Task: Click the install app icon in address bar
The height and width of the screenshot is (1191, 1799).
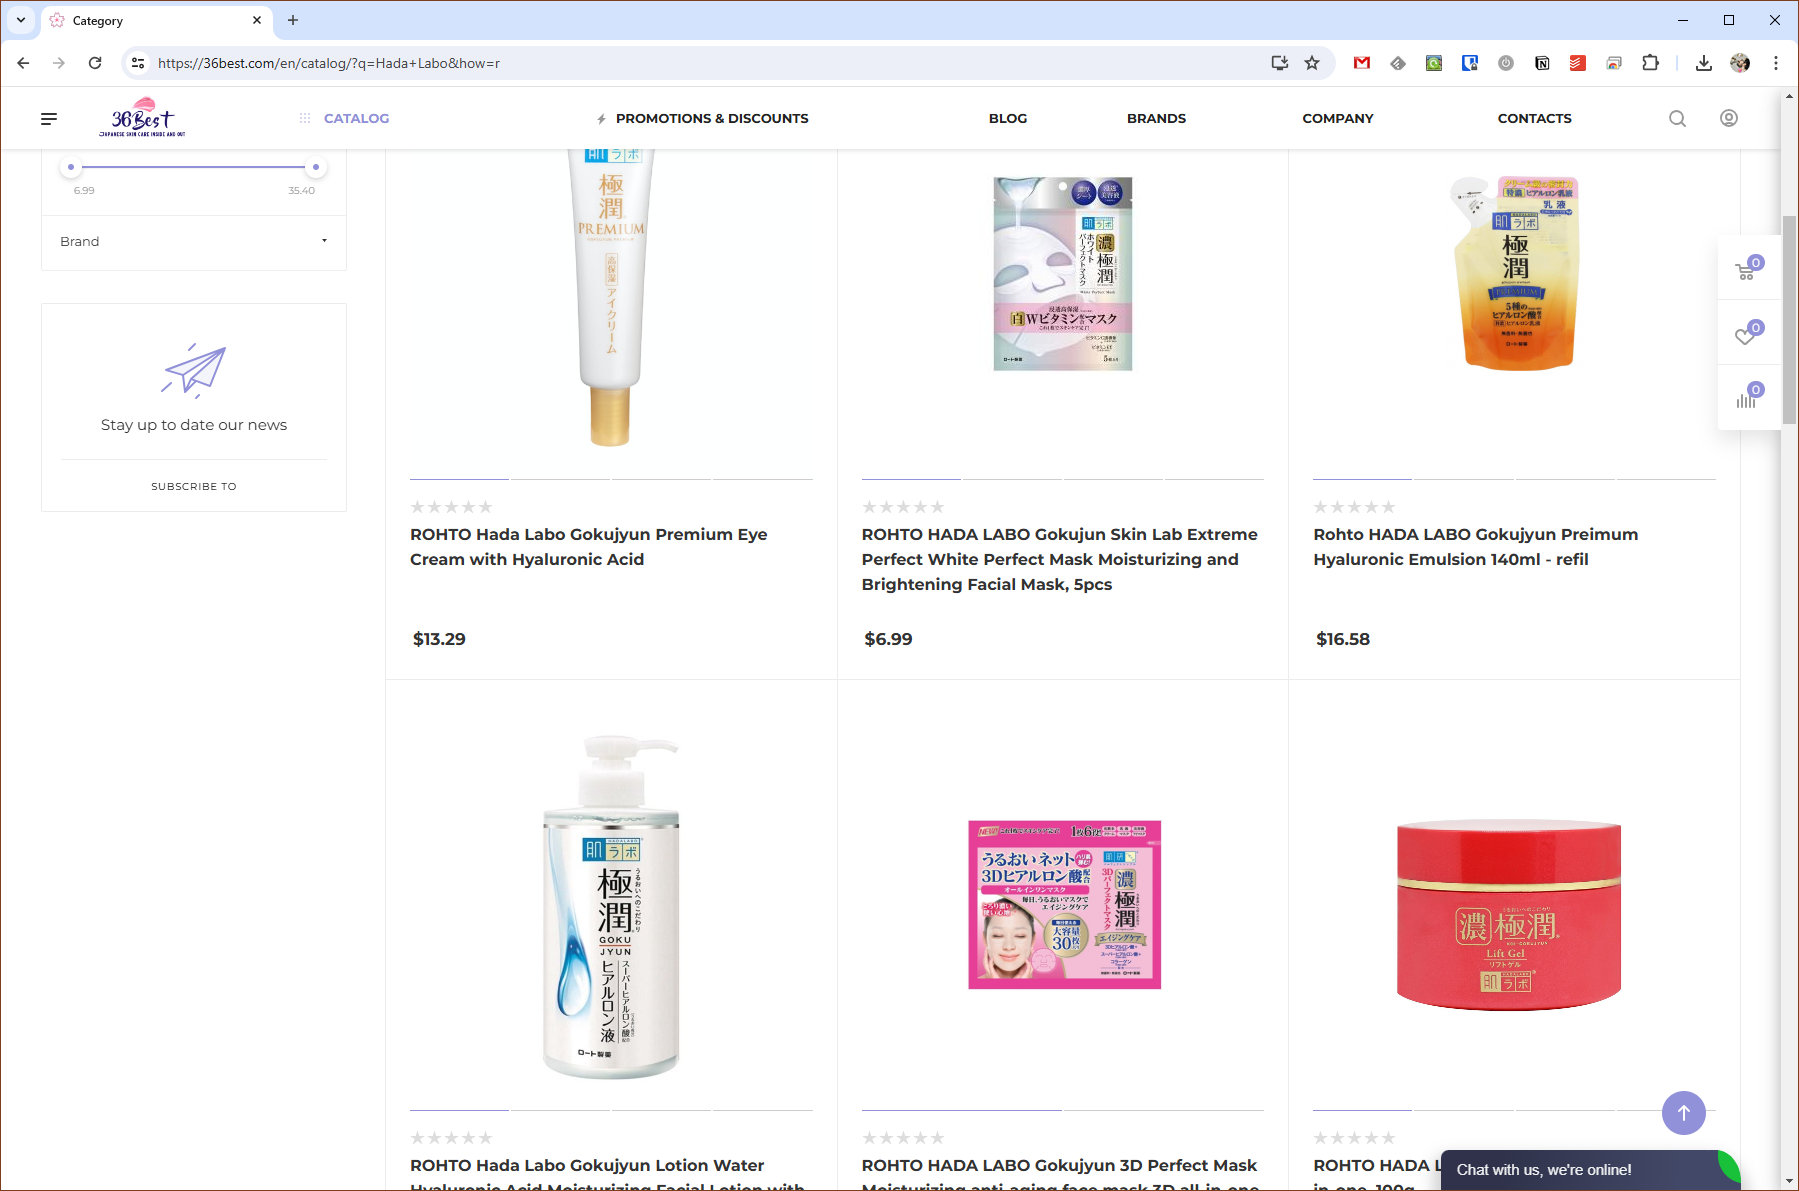Action: pos(1279,63)
